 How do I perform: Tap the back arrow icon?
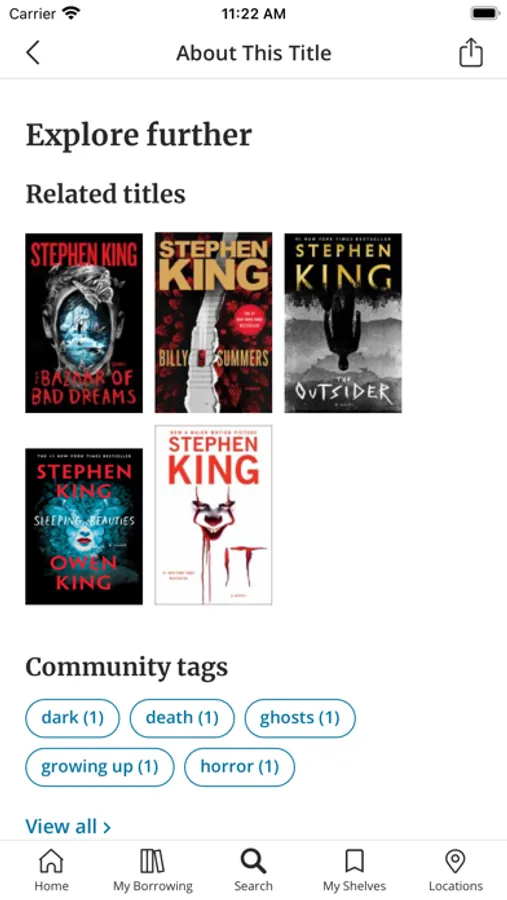click(x=33, y=53)
